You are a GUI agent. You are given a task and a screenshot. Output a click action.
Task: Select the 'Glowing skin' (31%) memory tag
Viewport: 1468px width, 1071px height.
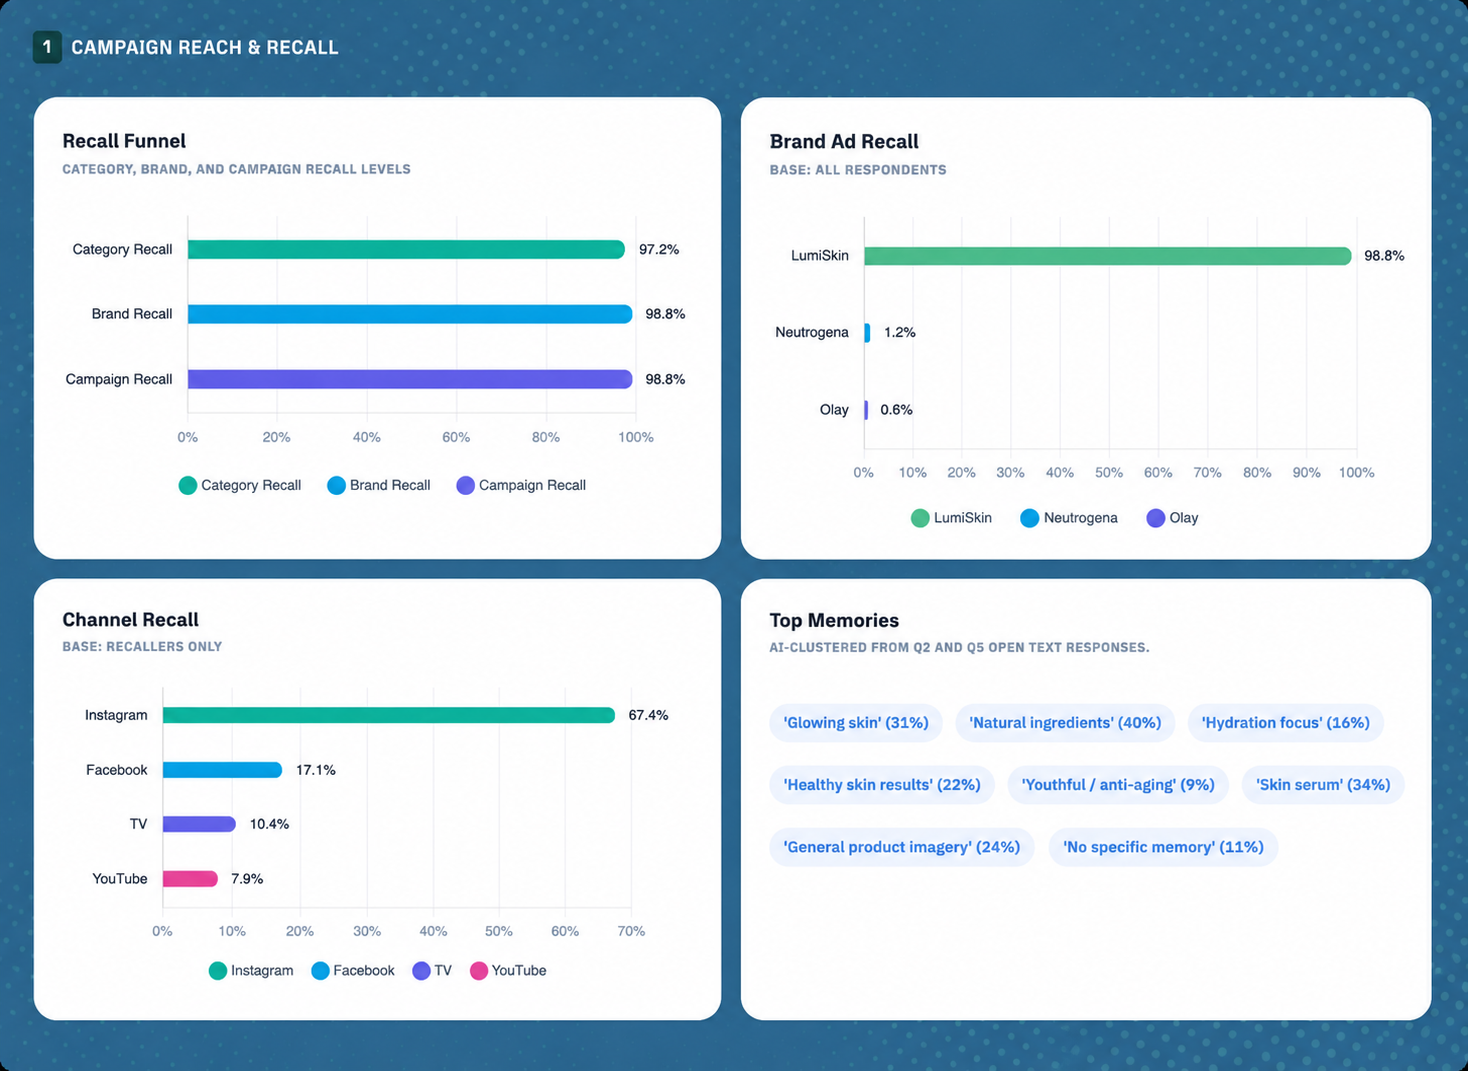pos(856,723)
